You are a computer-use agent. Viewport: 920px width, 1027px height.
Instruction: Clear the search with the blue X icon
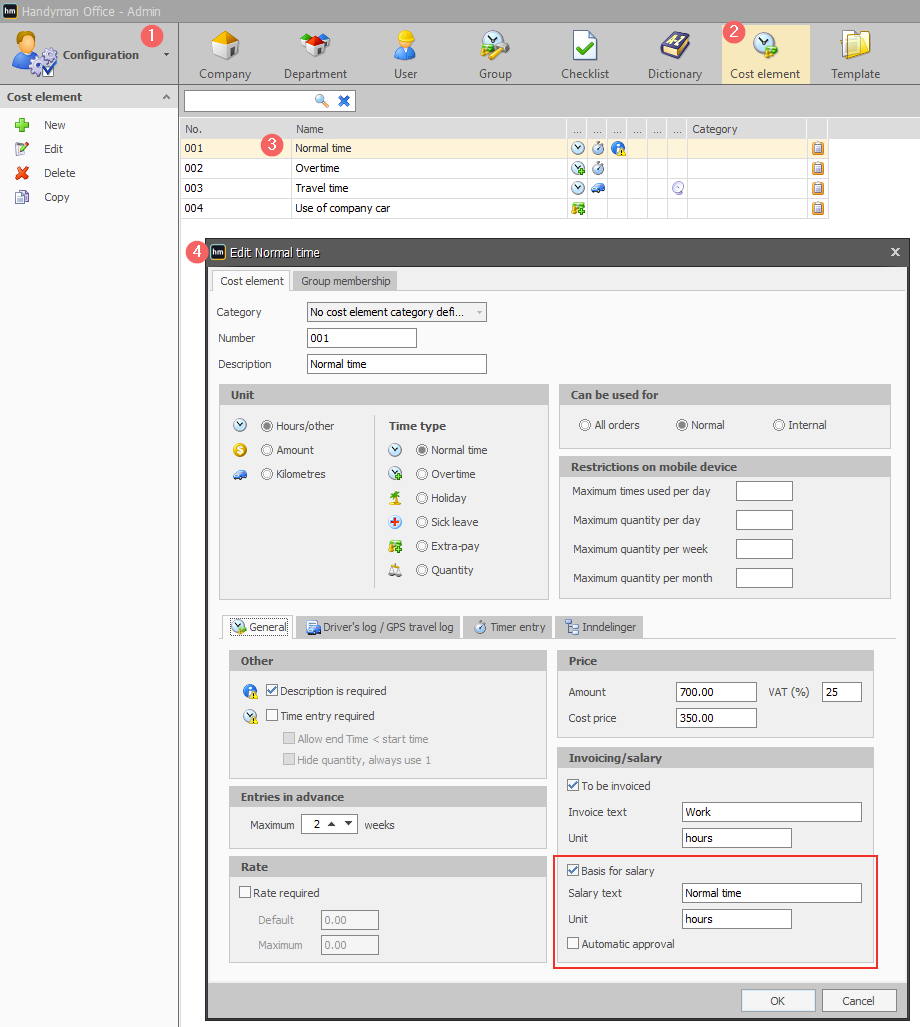[x=344, y=101]
